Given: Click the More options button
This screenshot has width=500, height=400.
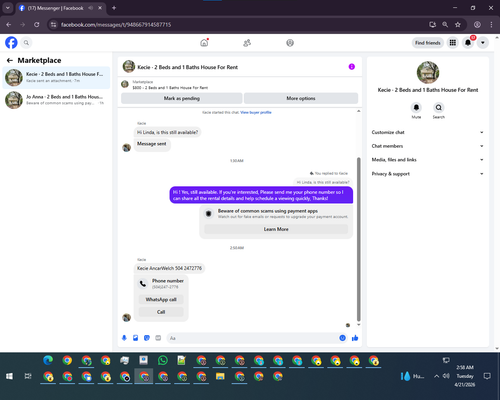Looking at the screenshot, I should (301, 98).
